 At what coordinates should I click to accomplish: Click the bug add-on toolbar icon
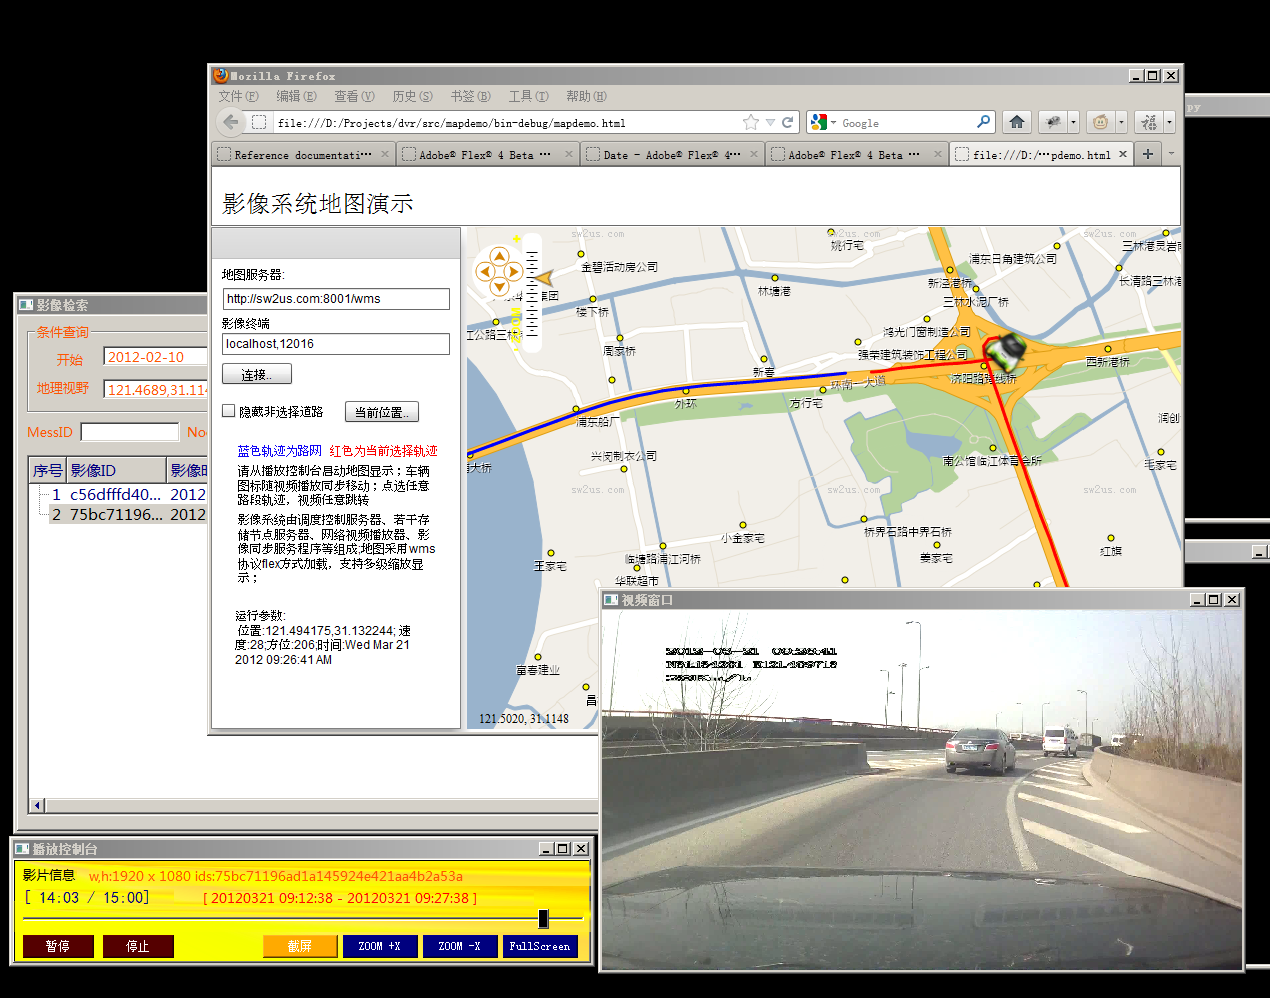pyautogui.click(x=1053, y=122)
